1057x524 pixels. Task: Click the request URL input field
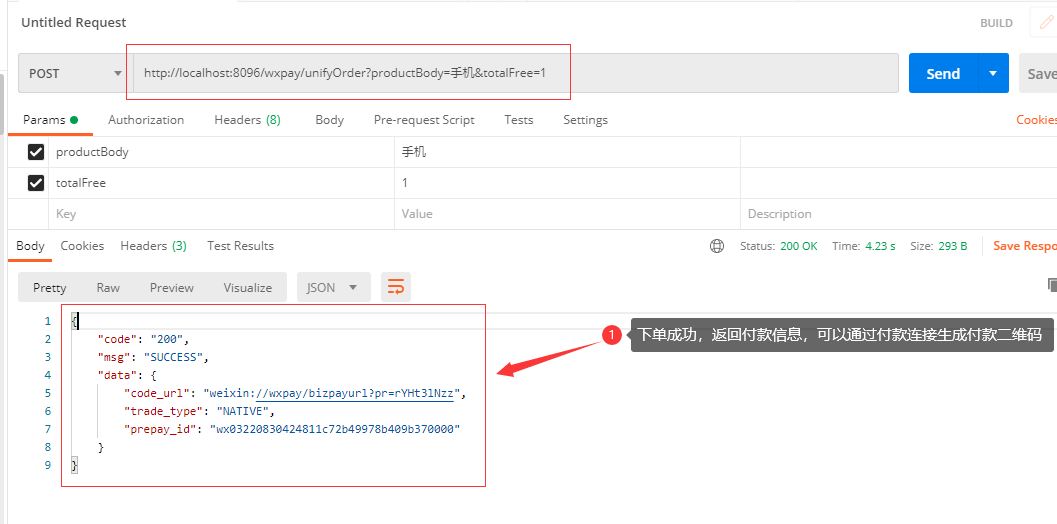(x=516, y=73)
